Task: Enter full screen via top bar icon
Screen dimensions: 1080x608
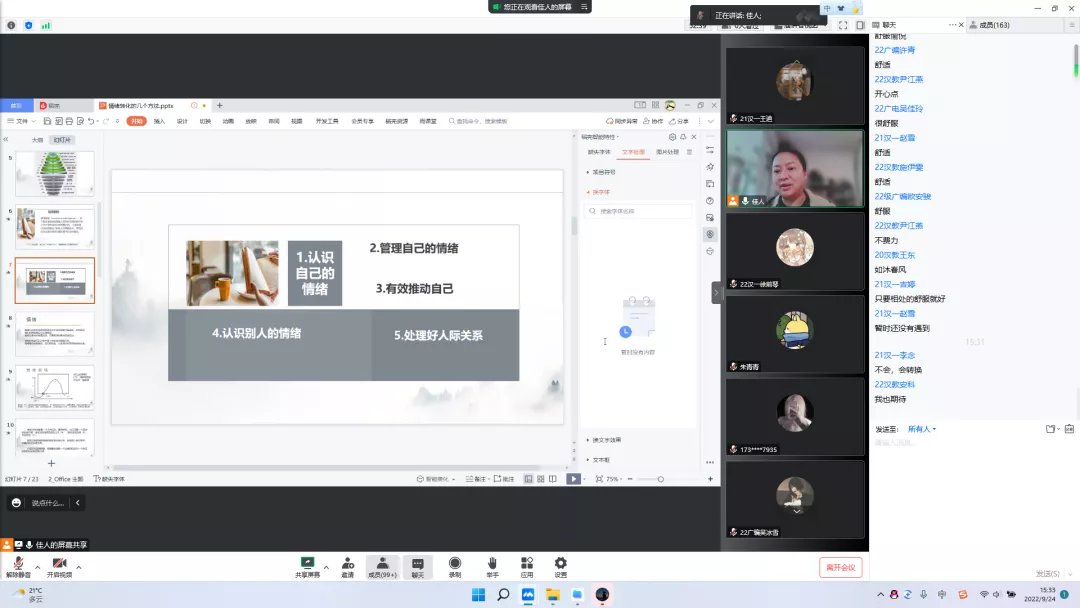Action: pyautogui.click(x=843, y=25)
